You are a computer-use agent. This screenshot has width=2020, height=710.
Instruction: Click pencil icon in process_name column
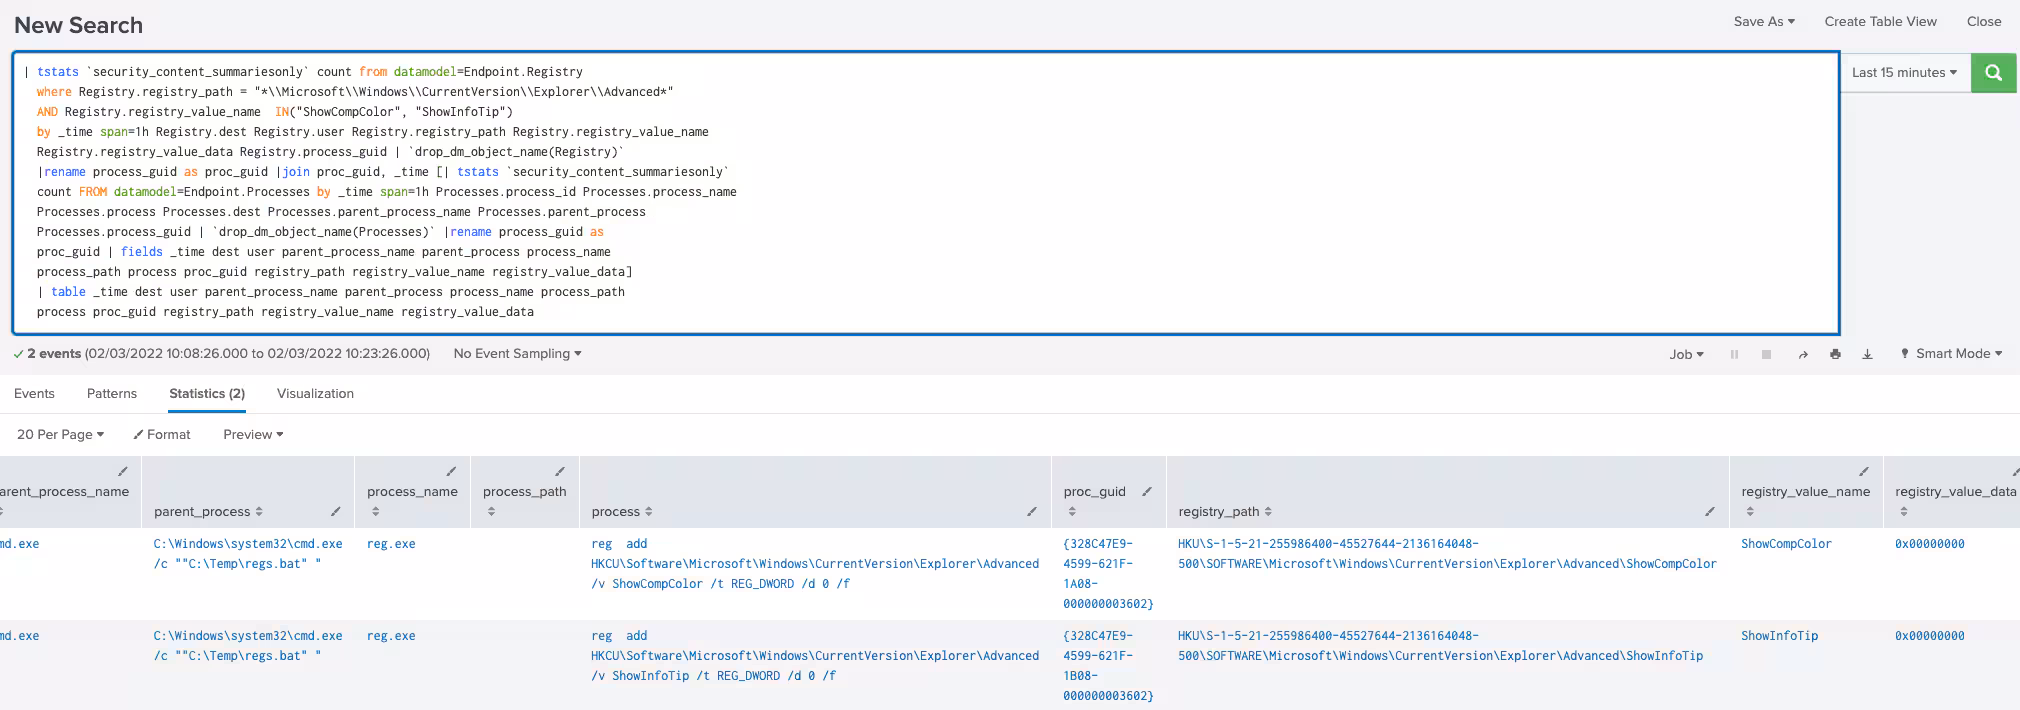(x=451, y=471)
